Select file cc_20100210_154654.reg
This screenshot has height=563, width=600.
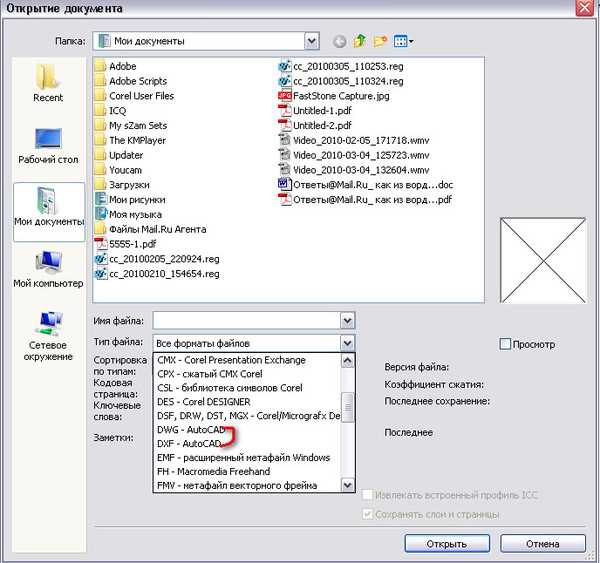coord(157,274)
